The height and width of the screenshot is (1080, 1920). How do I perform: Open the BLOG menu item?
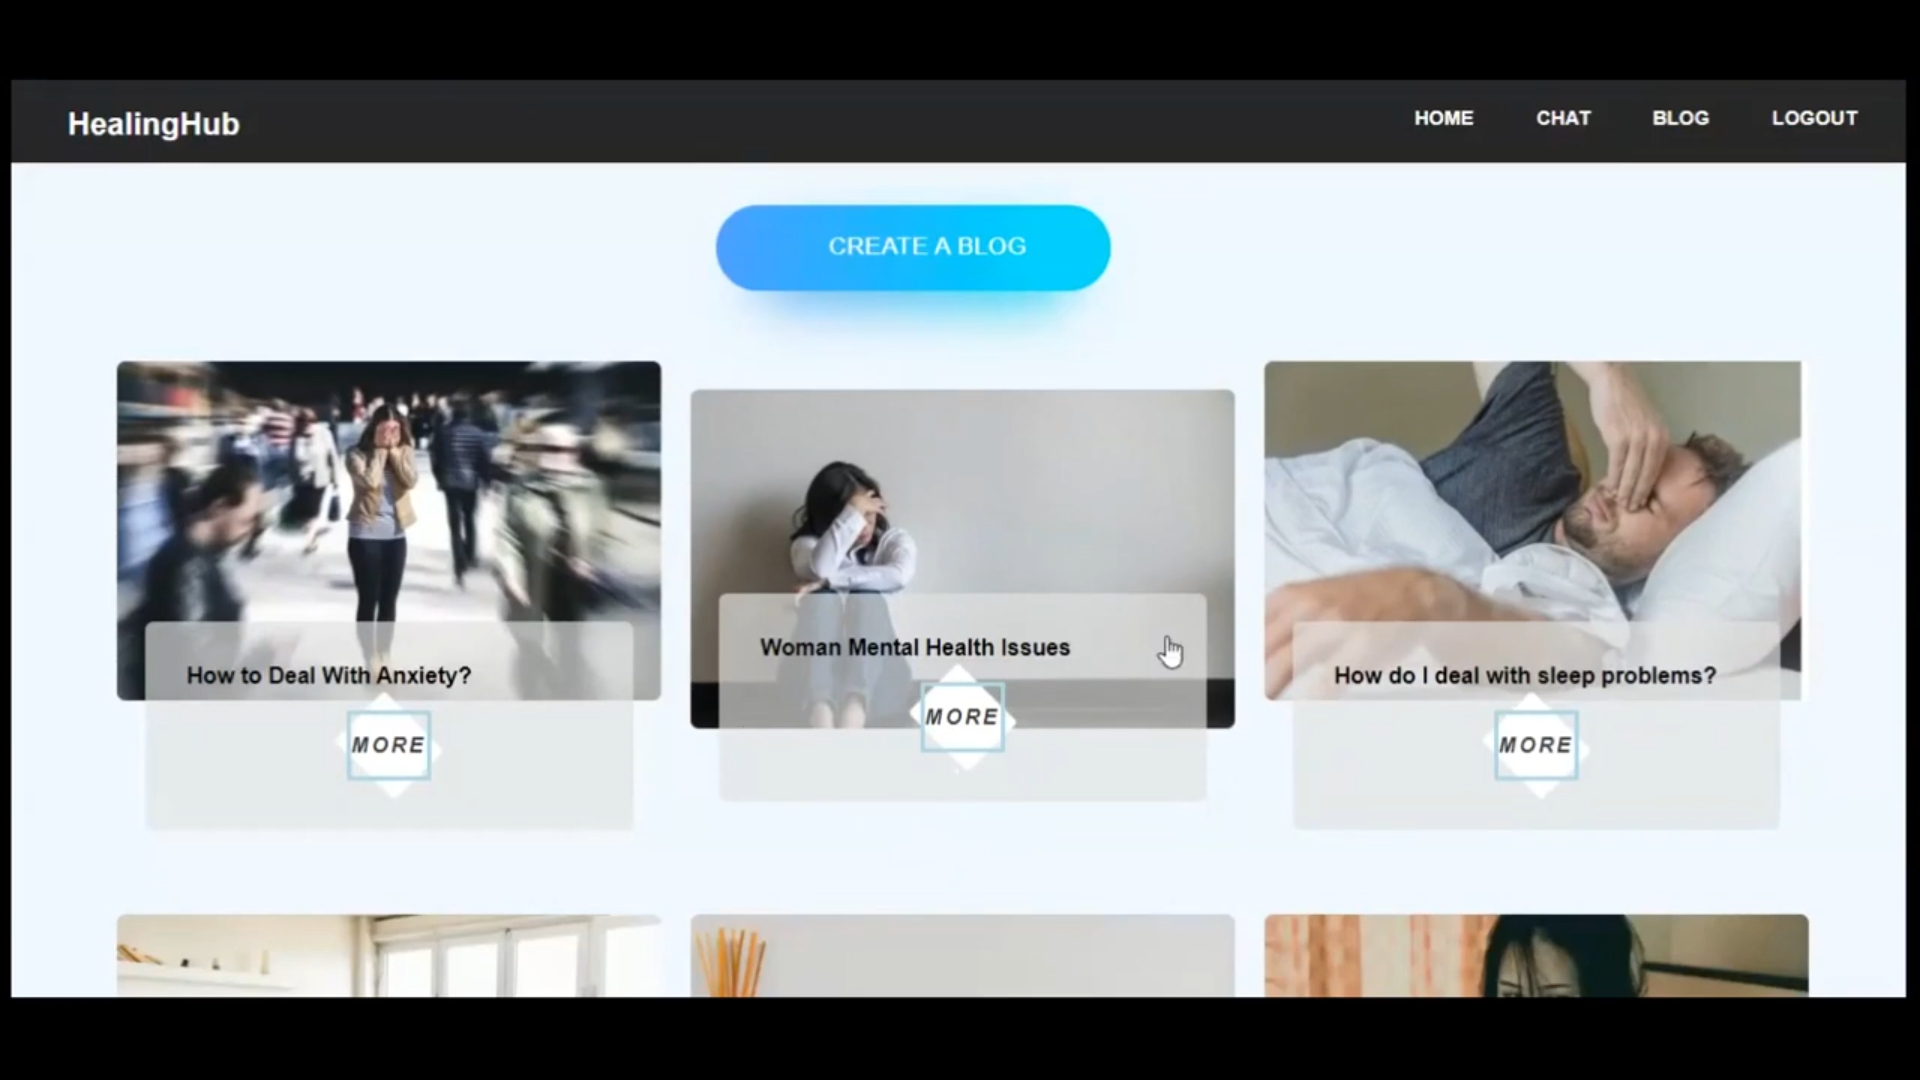click(1680, 118)
